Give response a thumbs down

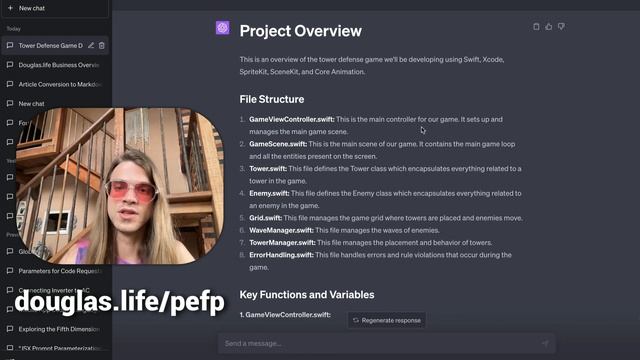point(562,27)
